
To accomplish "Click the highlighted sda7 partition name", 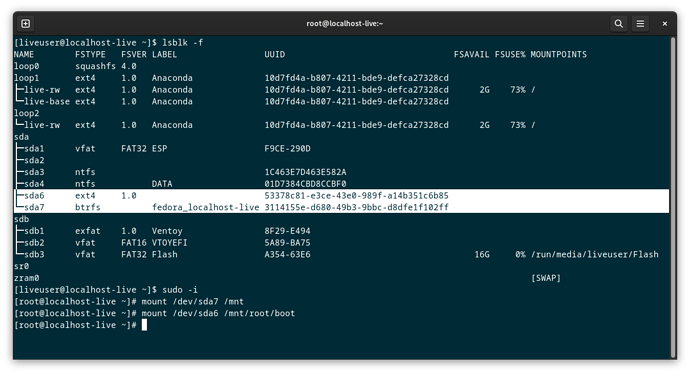I will 34,207.
